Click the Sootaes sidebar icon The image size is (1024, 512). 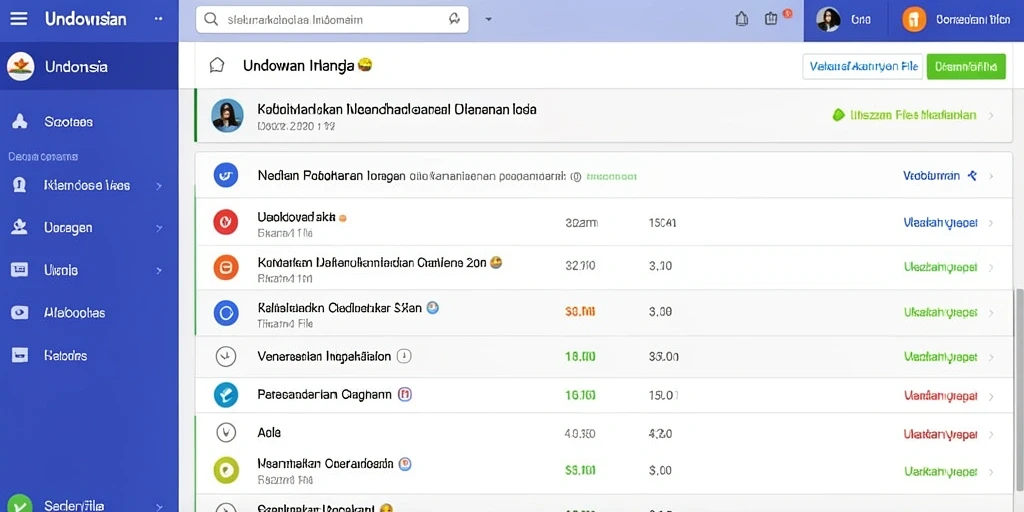coord(20,121)
